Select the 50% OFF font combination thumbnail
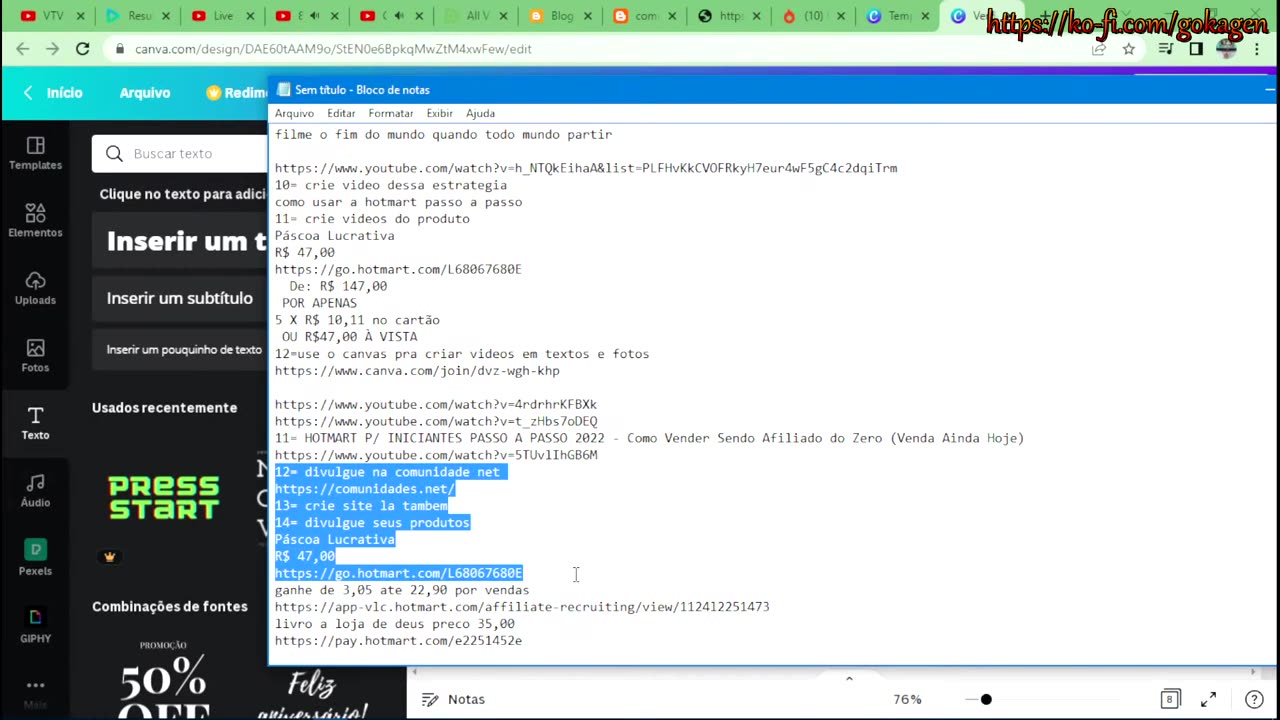The height and width of the screenshot is (720, 1280). (164, 678)
